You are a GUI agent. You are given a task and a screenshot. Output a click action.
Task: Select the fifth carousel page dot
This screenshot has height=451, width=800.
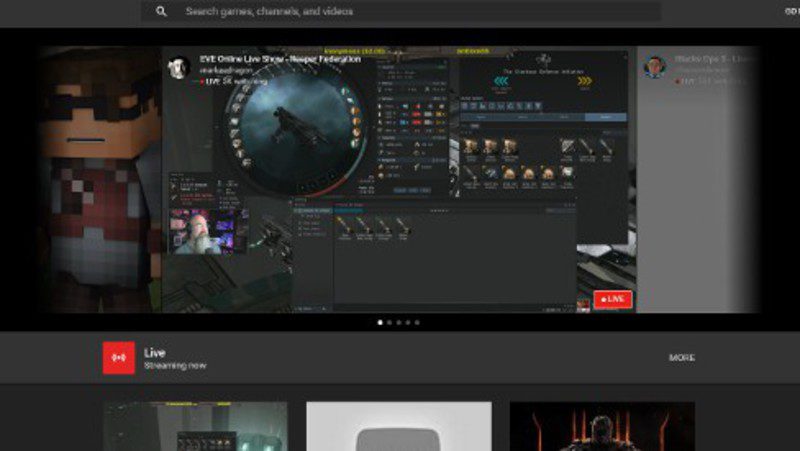(417, 323)
